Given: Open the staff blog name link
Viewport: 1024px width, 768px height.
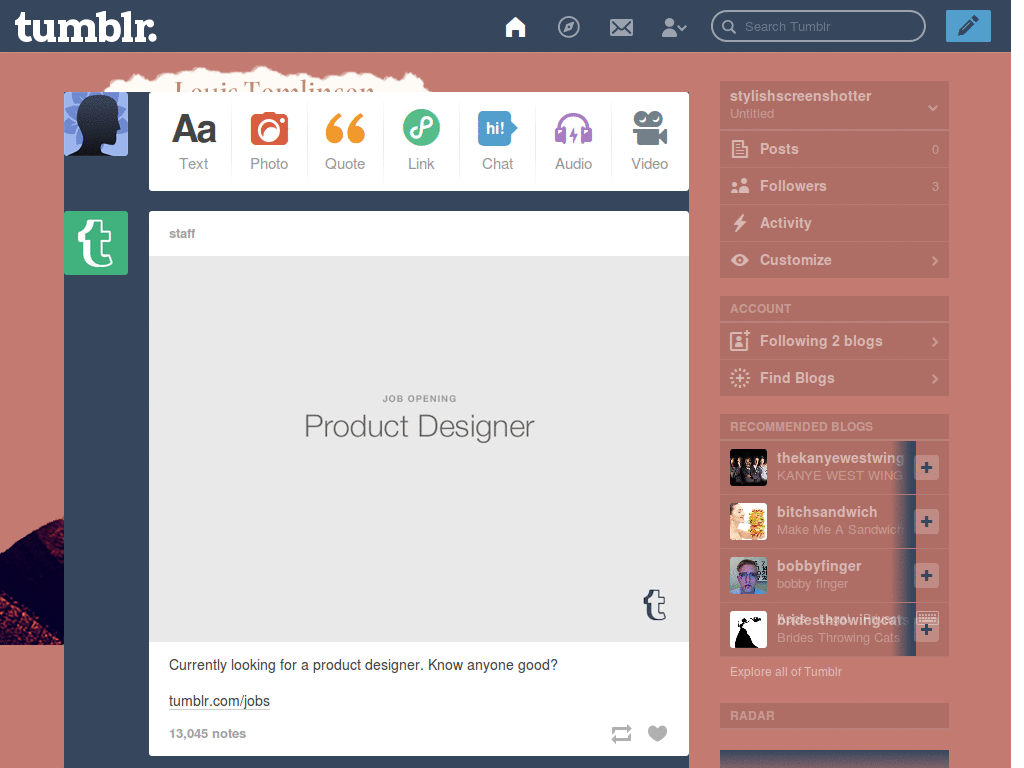Looking at the screenshot, I should (x=182, y=234).
